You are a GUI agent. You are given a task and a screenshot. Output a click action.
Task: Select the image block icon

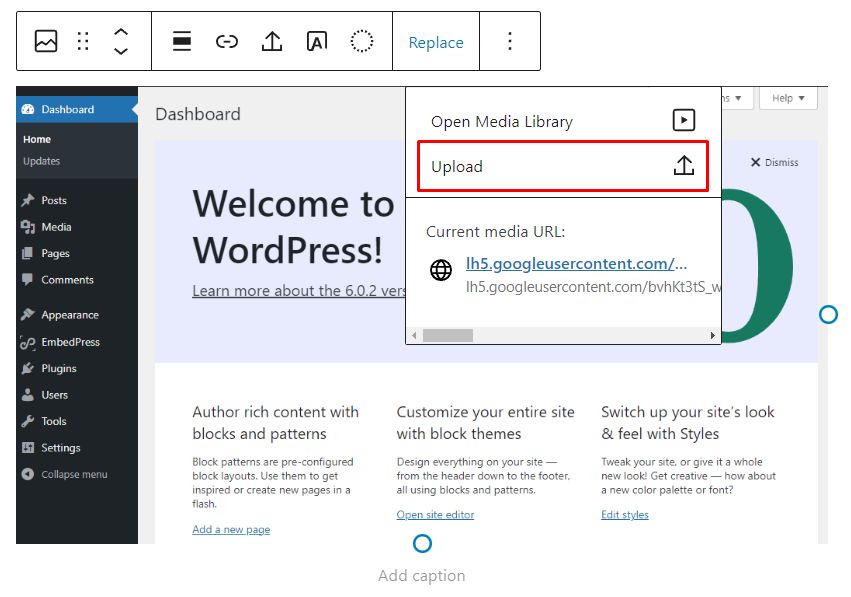coord(47,41)
